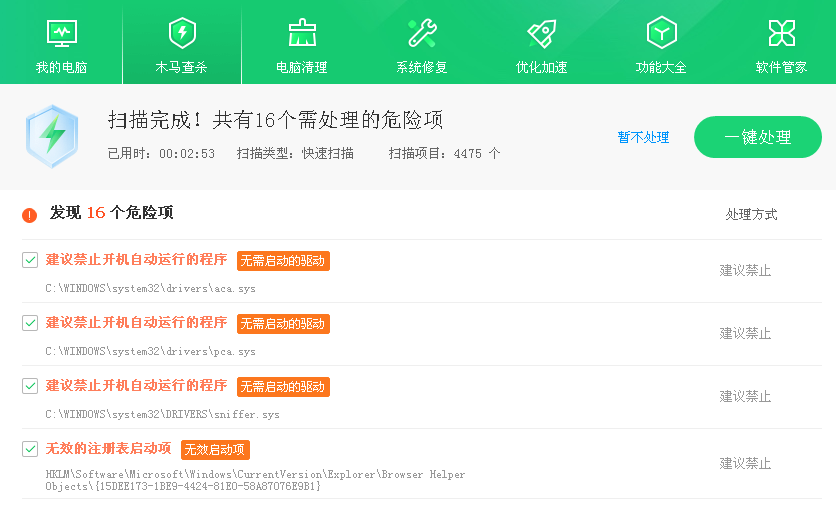Select the 木马查杀 shield icon

tap(181, 33)
